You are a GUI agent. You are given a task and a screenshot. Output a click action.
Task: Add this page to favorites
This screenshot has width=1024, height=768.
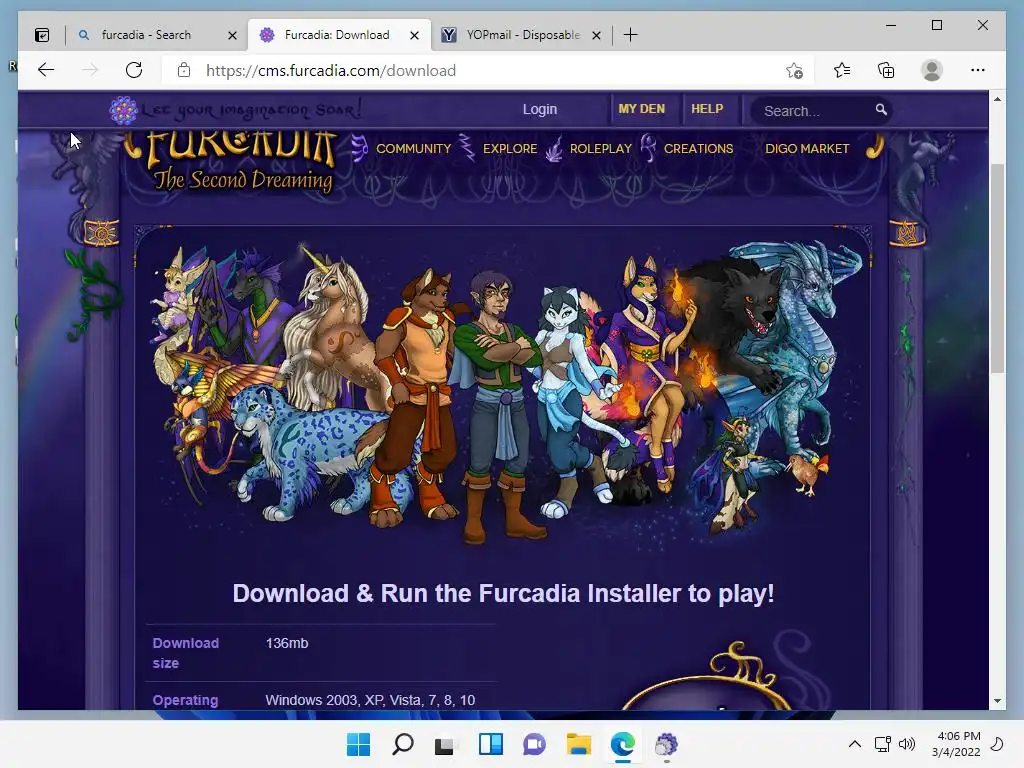pos(794,71)
